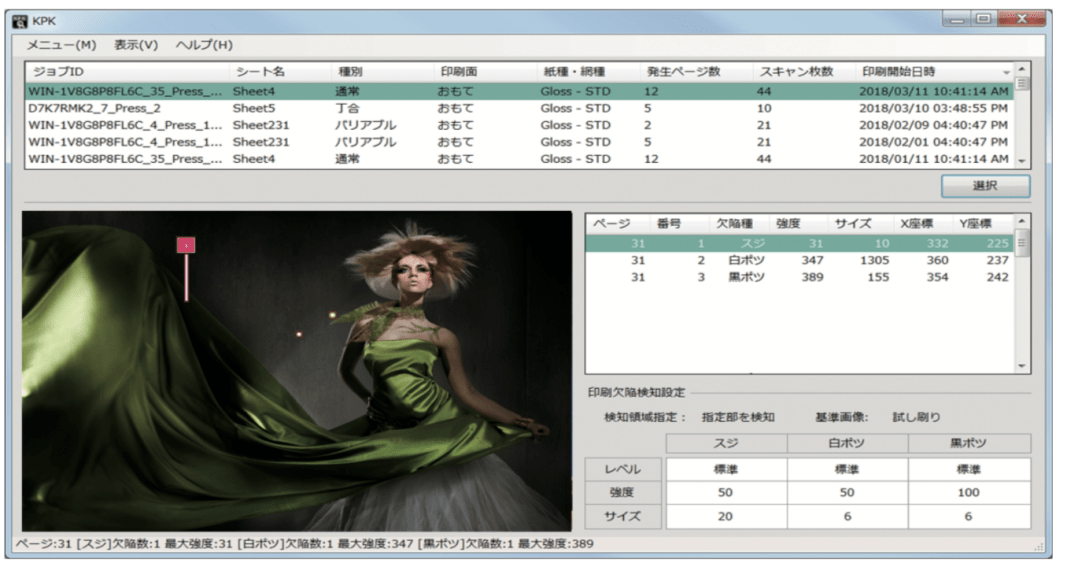Click the 白ポツ レベル 標準 cell
1067x567 pixels.
pos(847,470)
